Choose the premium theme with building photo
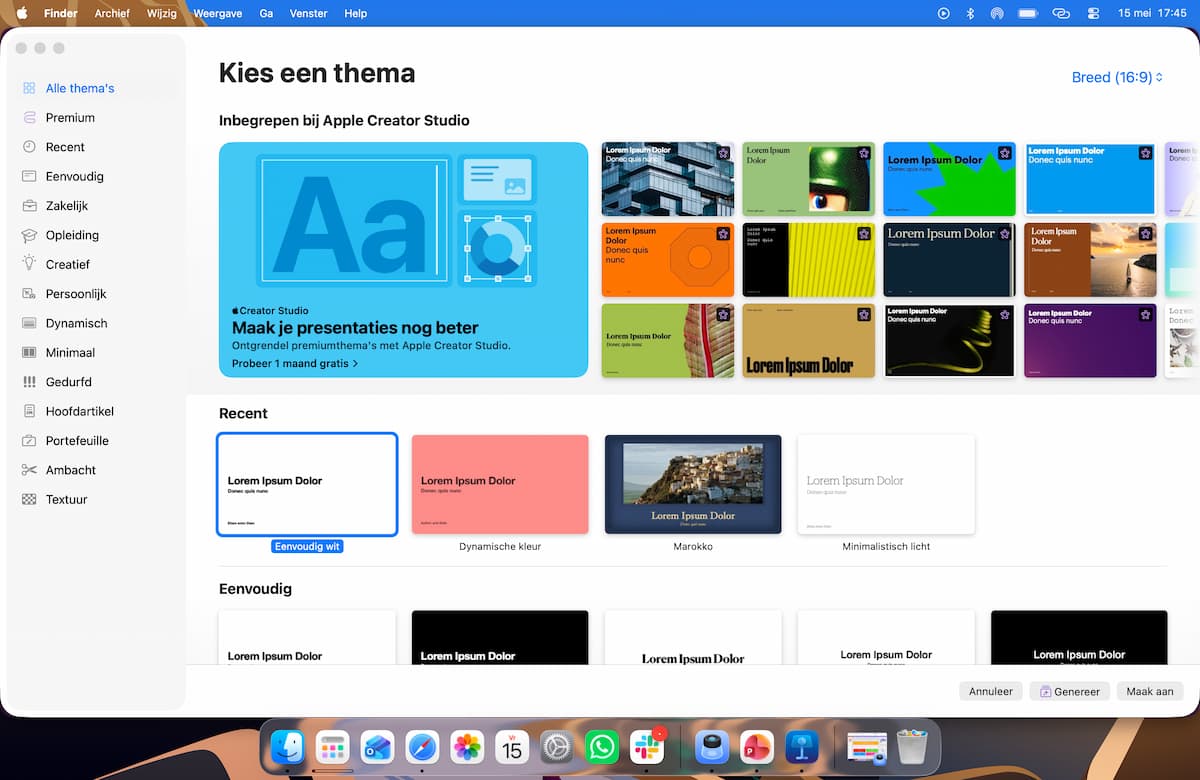Image resolution: width=1200 pixels, height=780 pixels. point(668,179)
